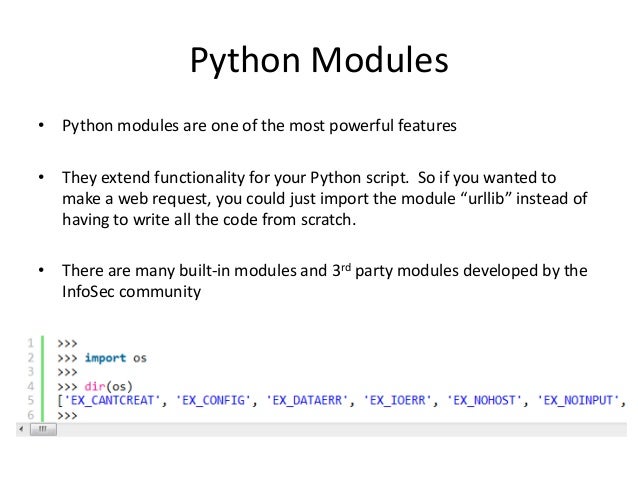The width and height of the screenshot is (638, 479).
Task: Click line number 4 in code gutter
Action: pos(31,386)
